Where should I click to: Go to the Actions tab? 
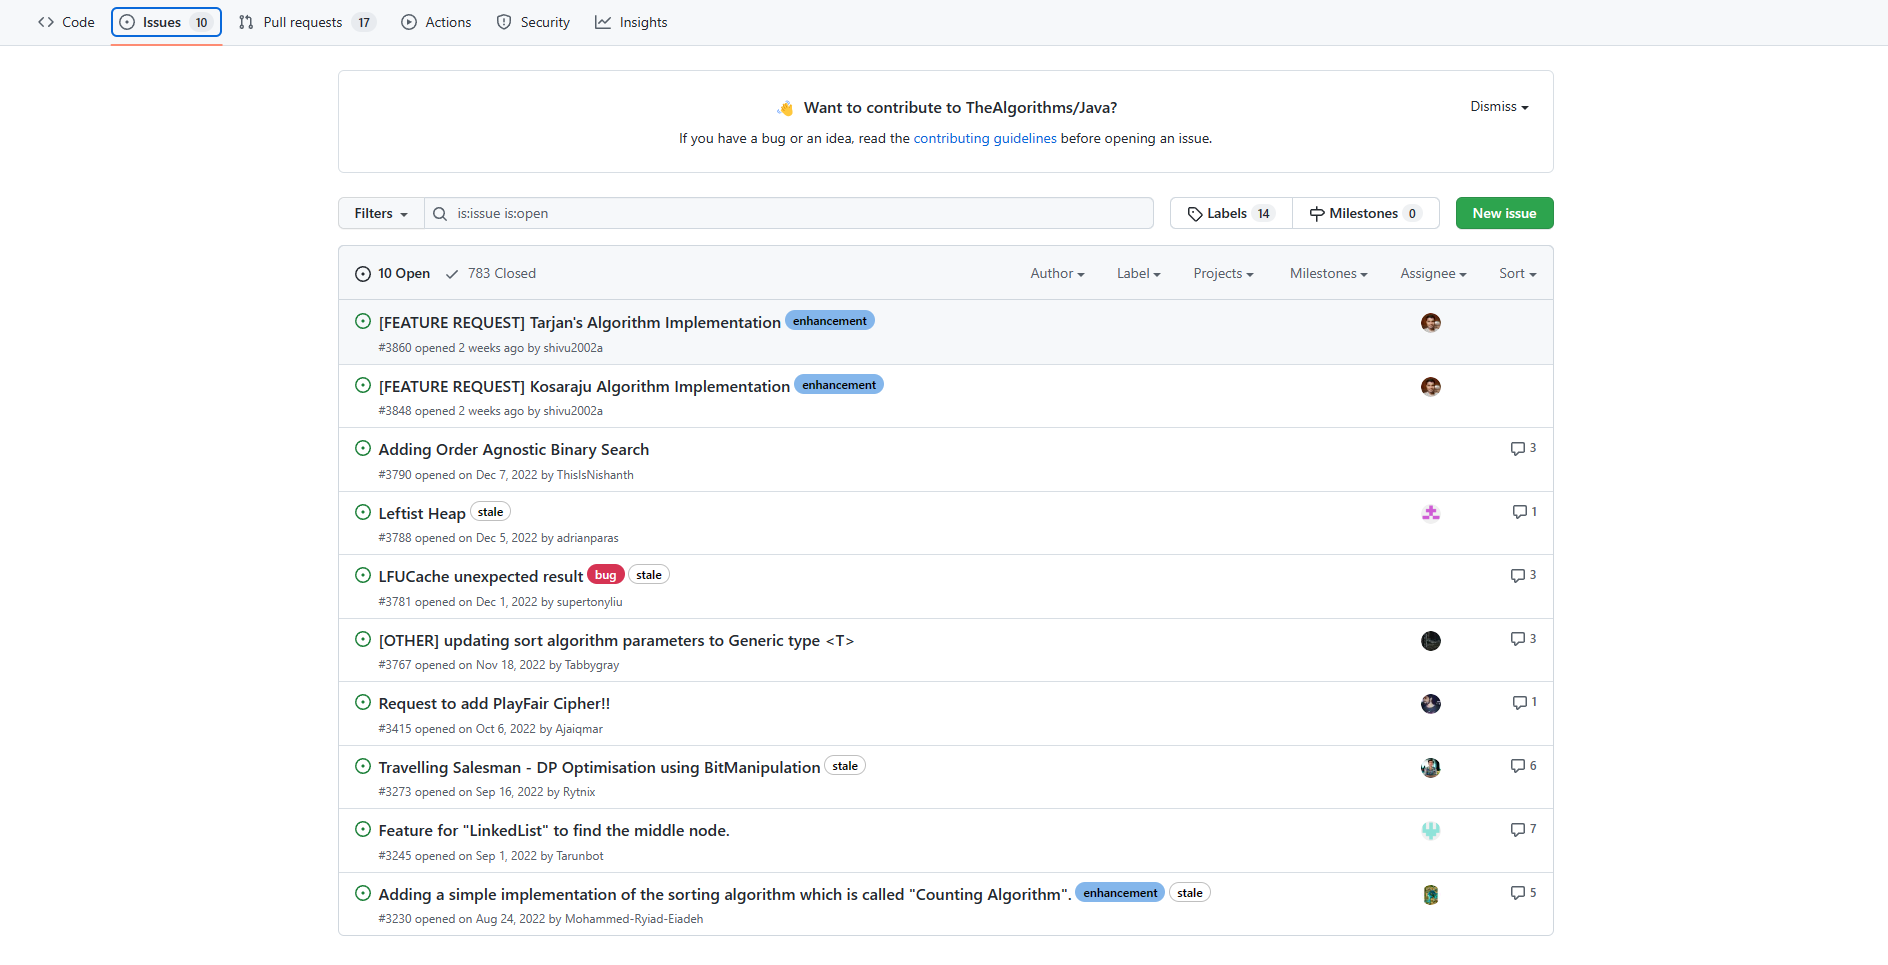pos(436,22)
